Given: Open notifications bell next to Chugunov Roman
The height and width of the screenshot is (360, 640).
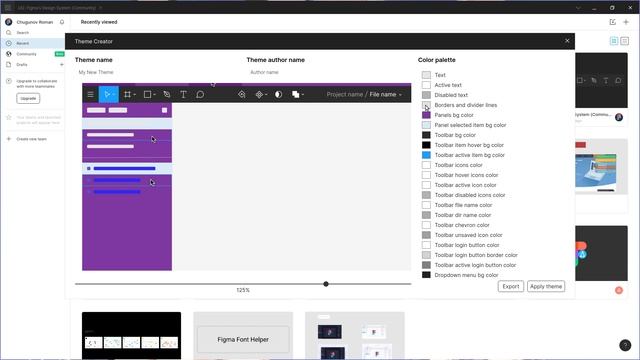Looking at the screenshot, I should pyautogui.click(x=62, y=22).
